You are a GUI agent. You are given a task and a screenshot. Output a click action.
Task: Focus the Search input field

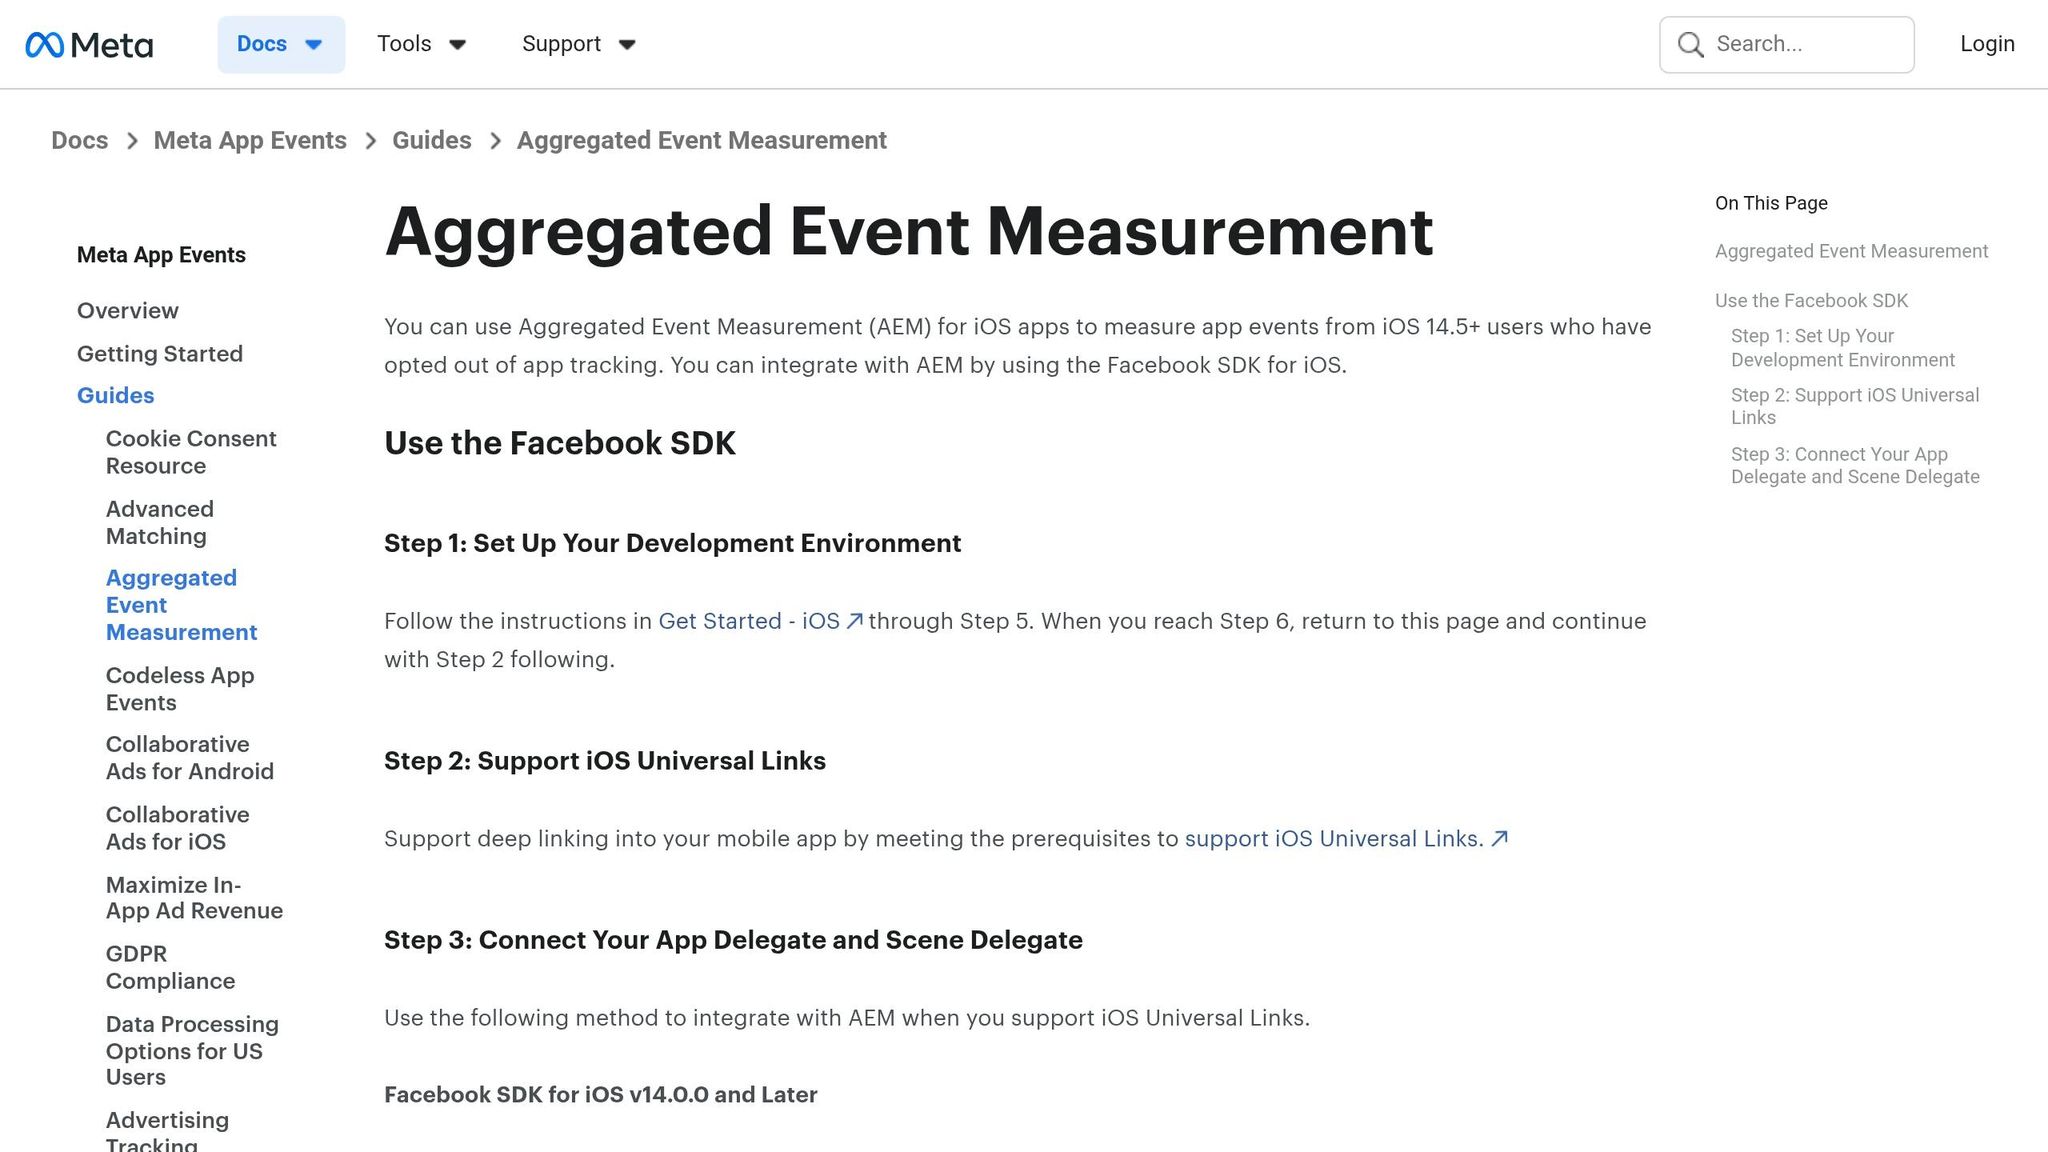point(1786,44)
